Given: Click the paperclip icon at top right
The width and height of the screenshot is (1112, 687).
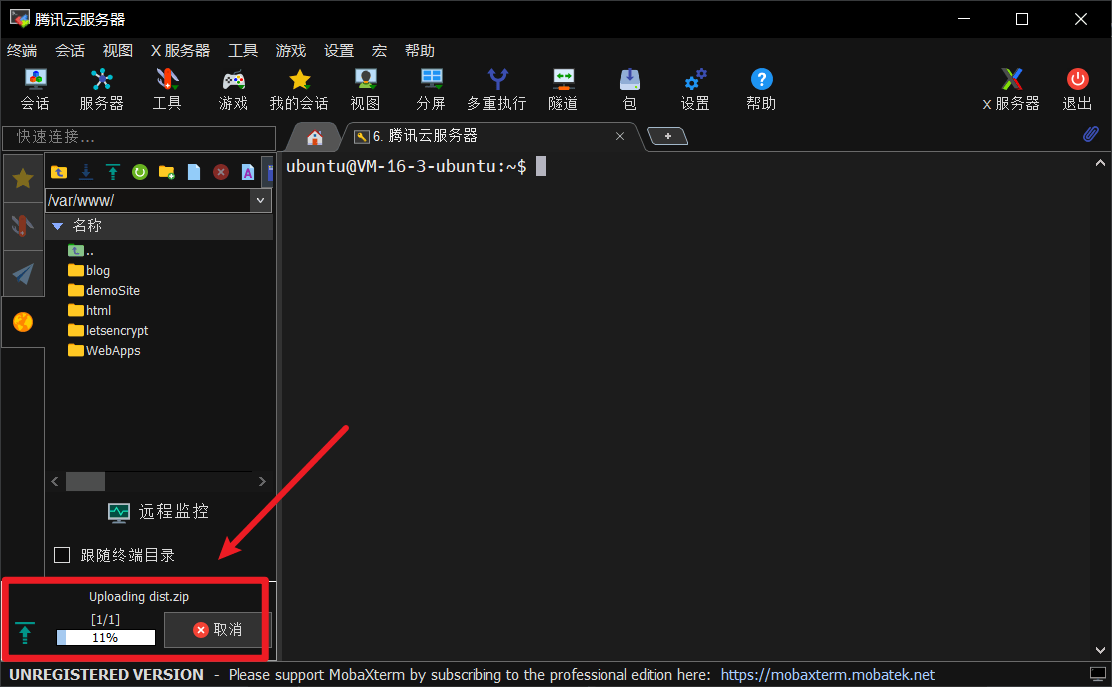Looking at the screenshot, I should coord(1091,134).
